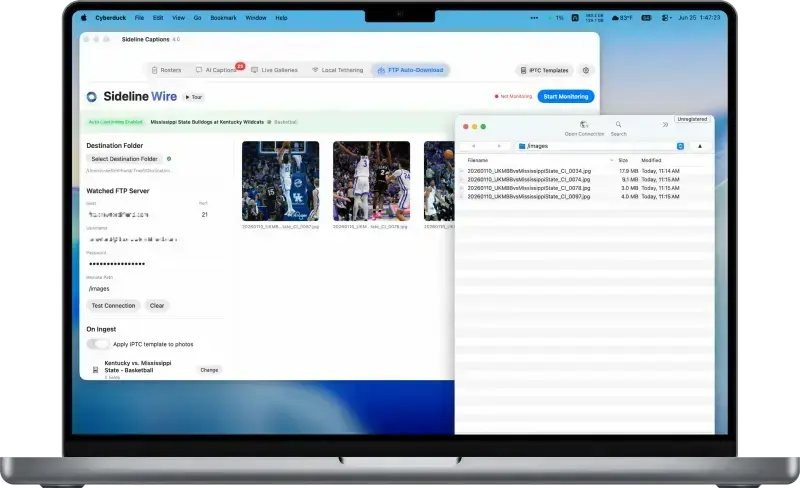Select file ending CI_0078.jpg in Cyberduck
Viewport: 800px width, 488px height.
coord(529,188)
